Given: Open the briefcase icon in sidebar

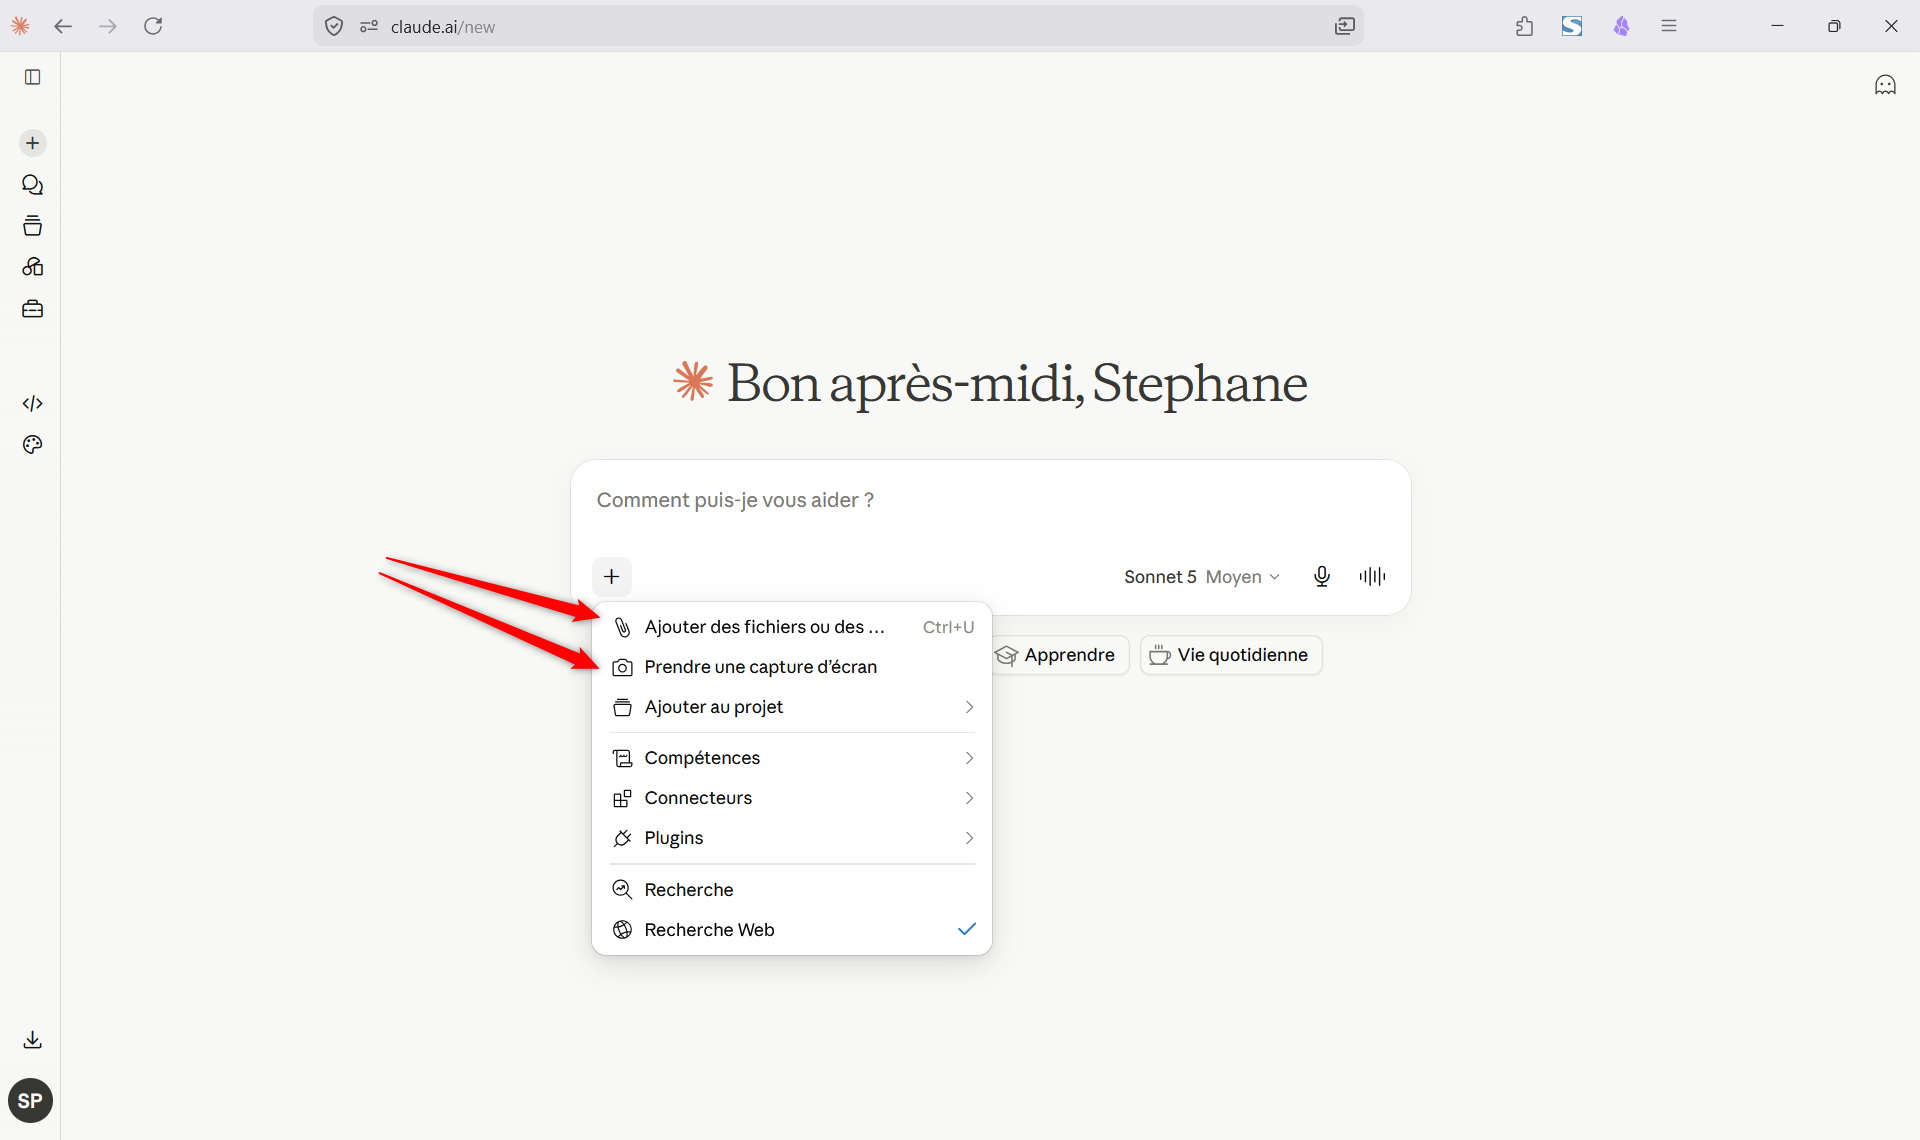Looking at the screenshot, I should point(32,309).
